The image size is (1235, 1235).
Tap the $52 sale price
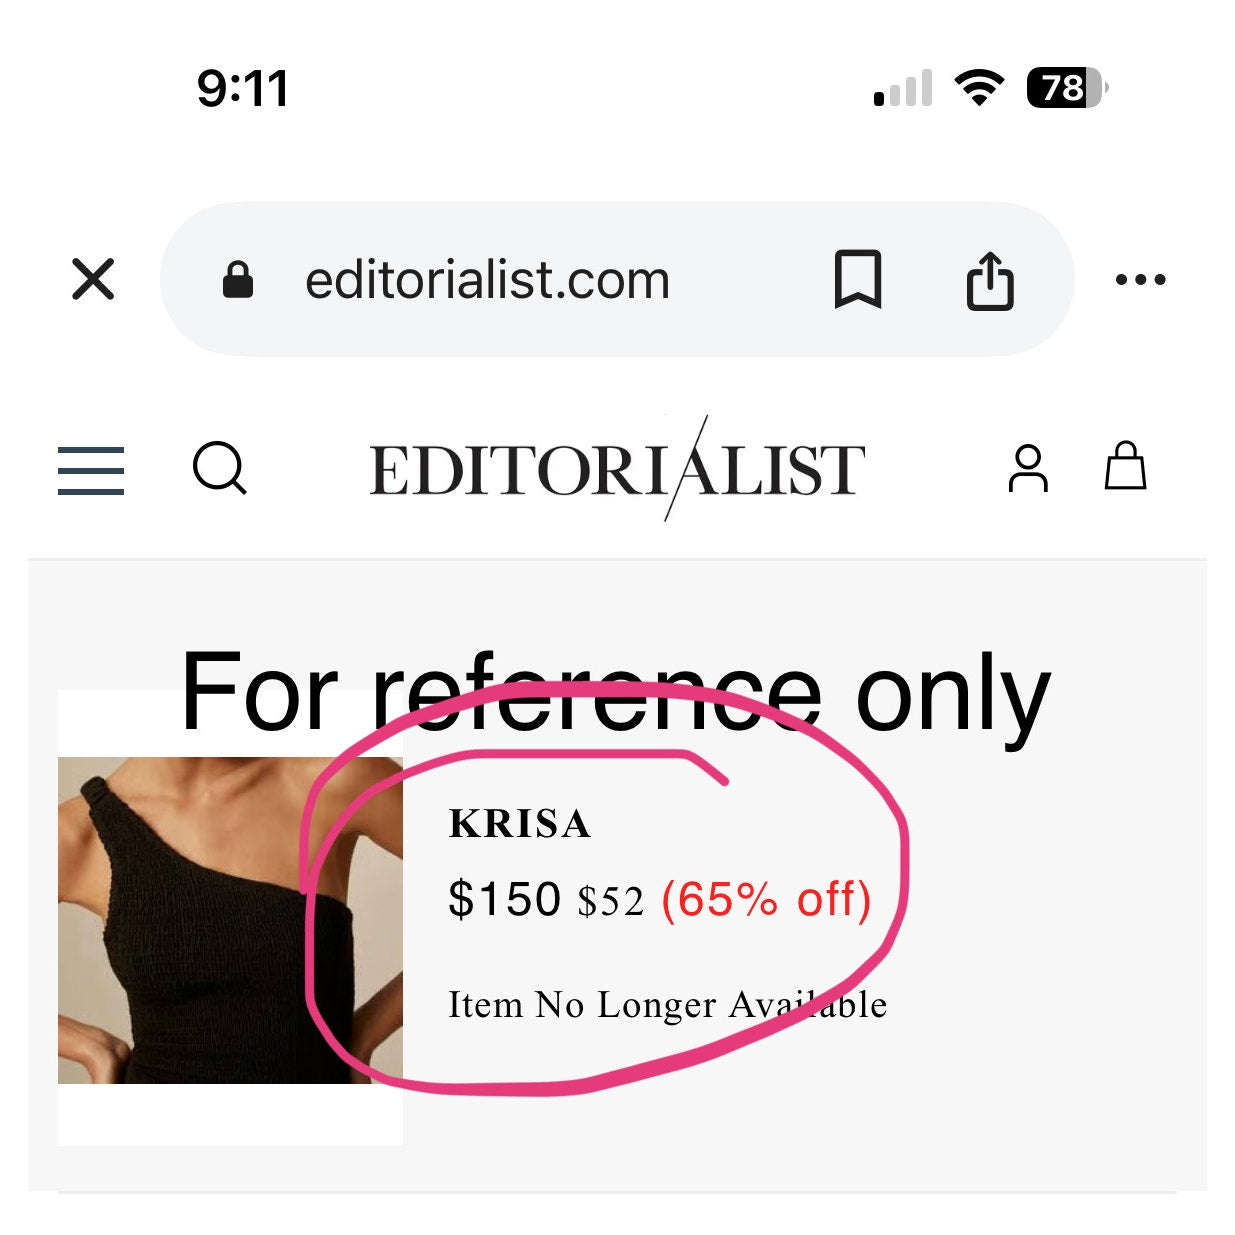(611, 901)
